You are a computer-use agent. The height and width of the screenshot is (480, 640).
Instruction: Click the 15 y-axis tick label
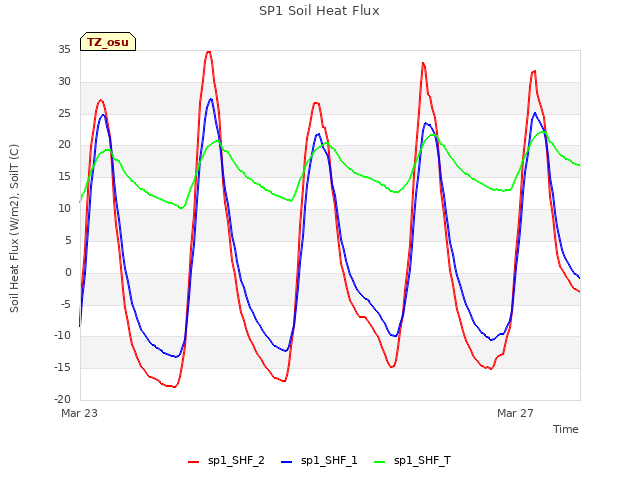[64, 176]
